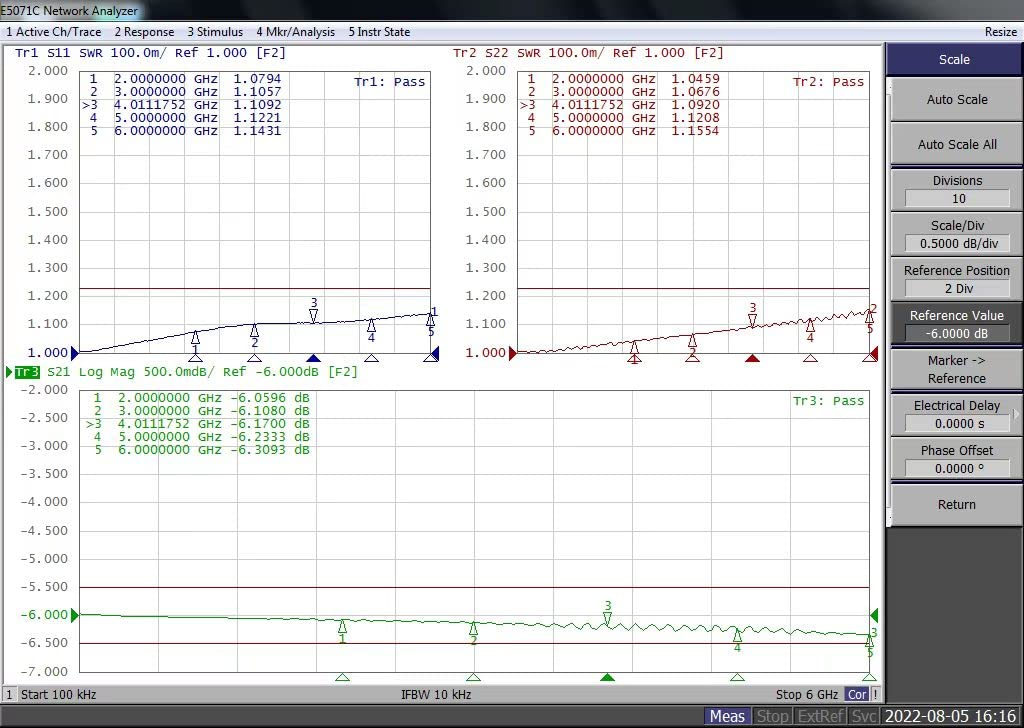
Task: Expand the Electrical Delay softkey arrow
Action: (1016, 414)
